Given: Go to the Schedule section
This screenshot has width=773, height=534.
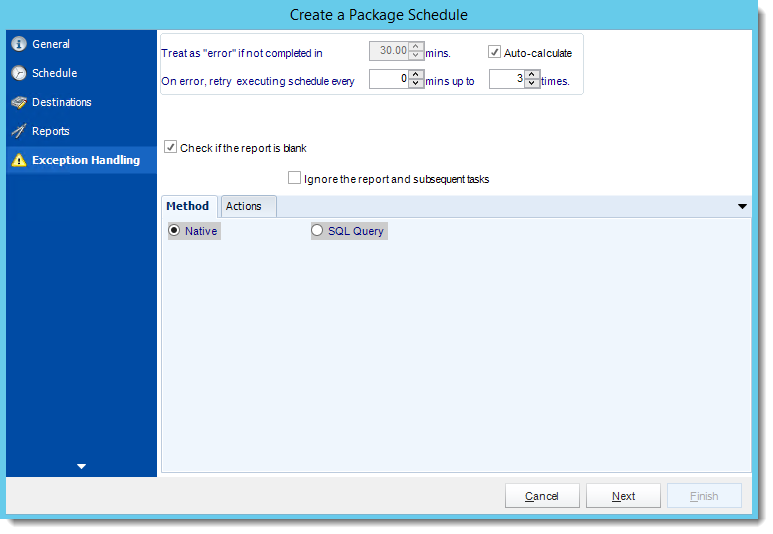Looking at the screenshot, I should (x=81, y=73).
